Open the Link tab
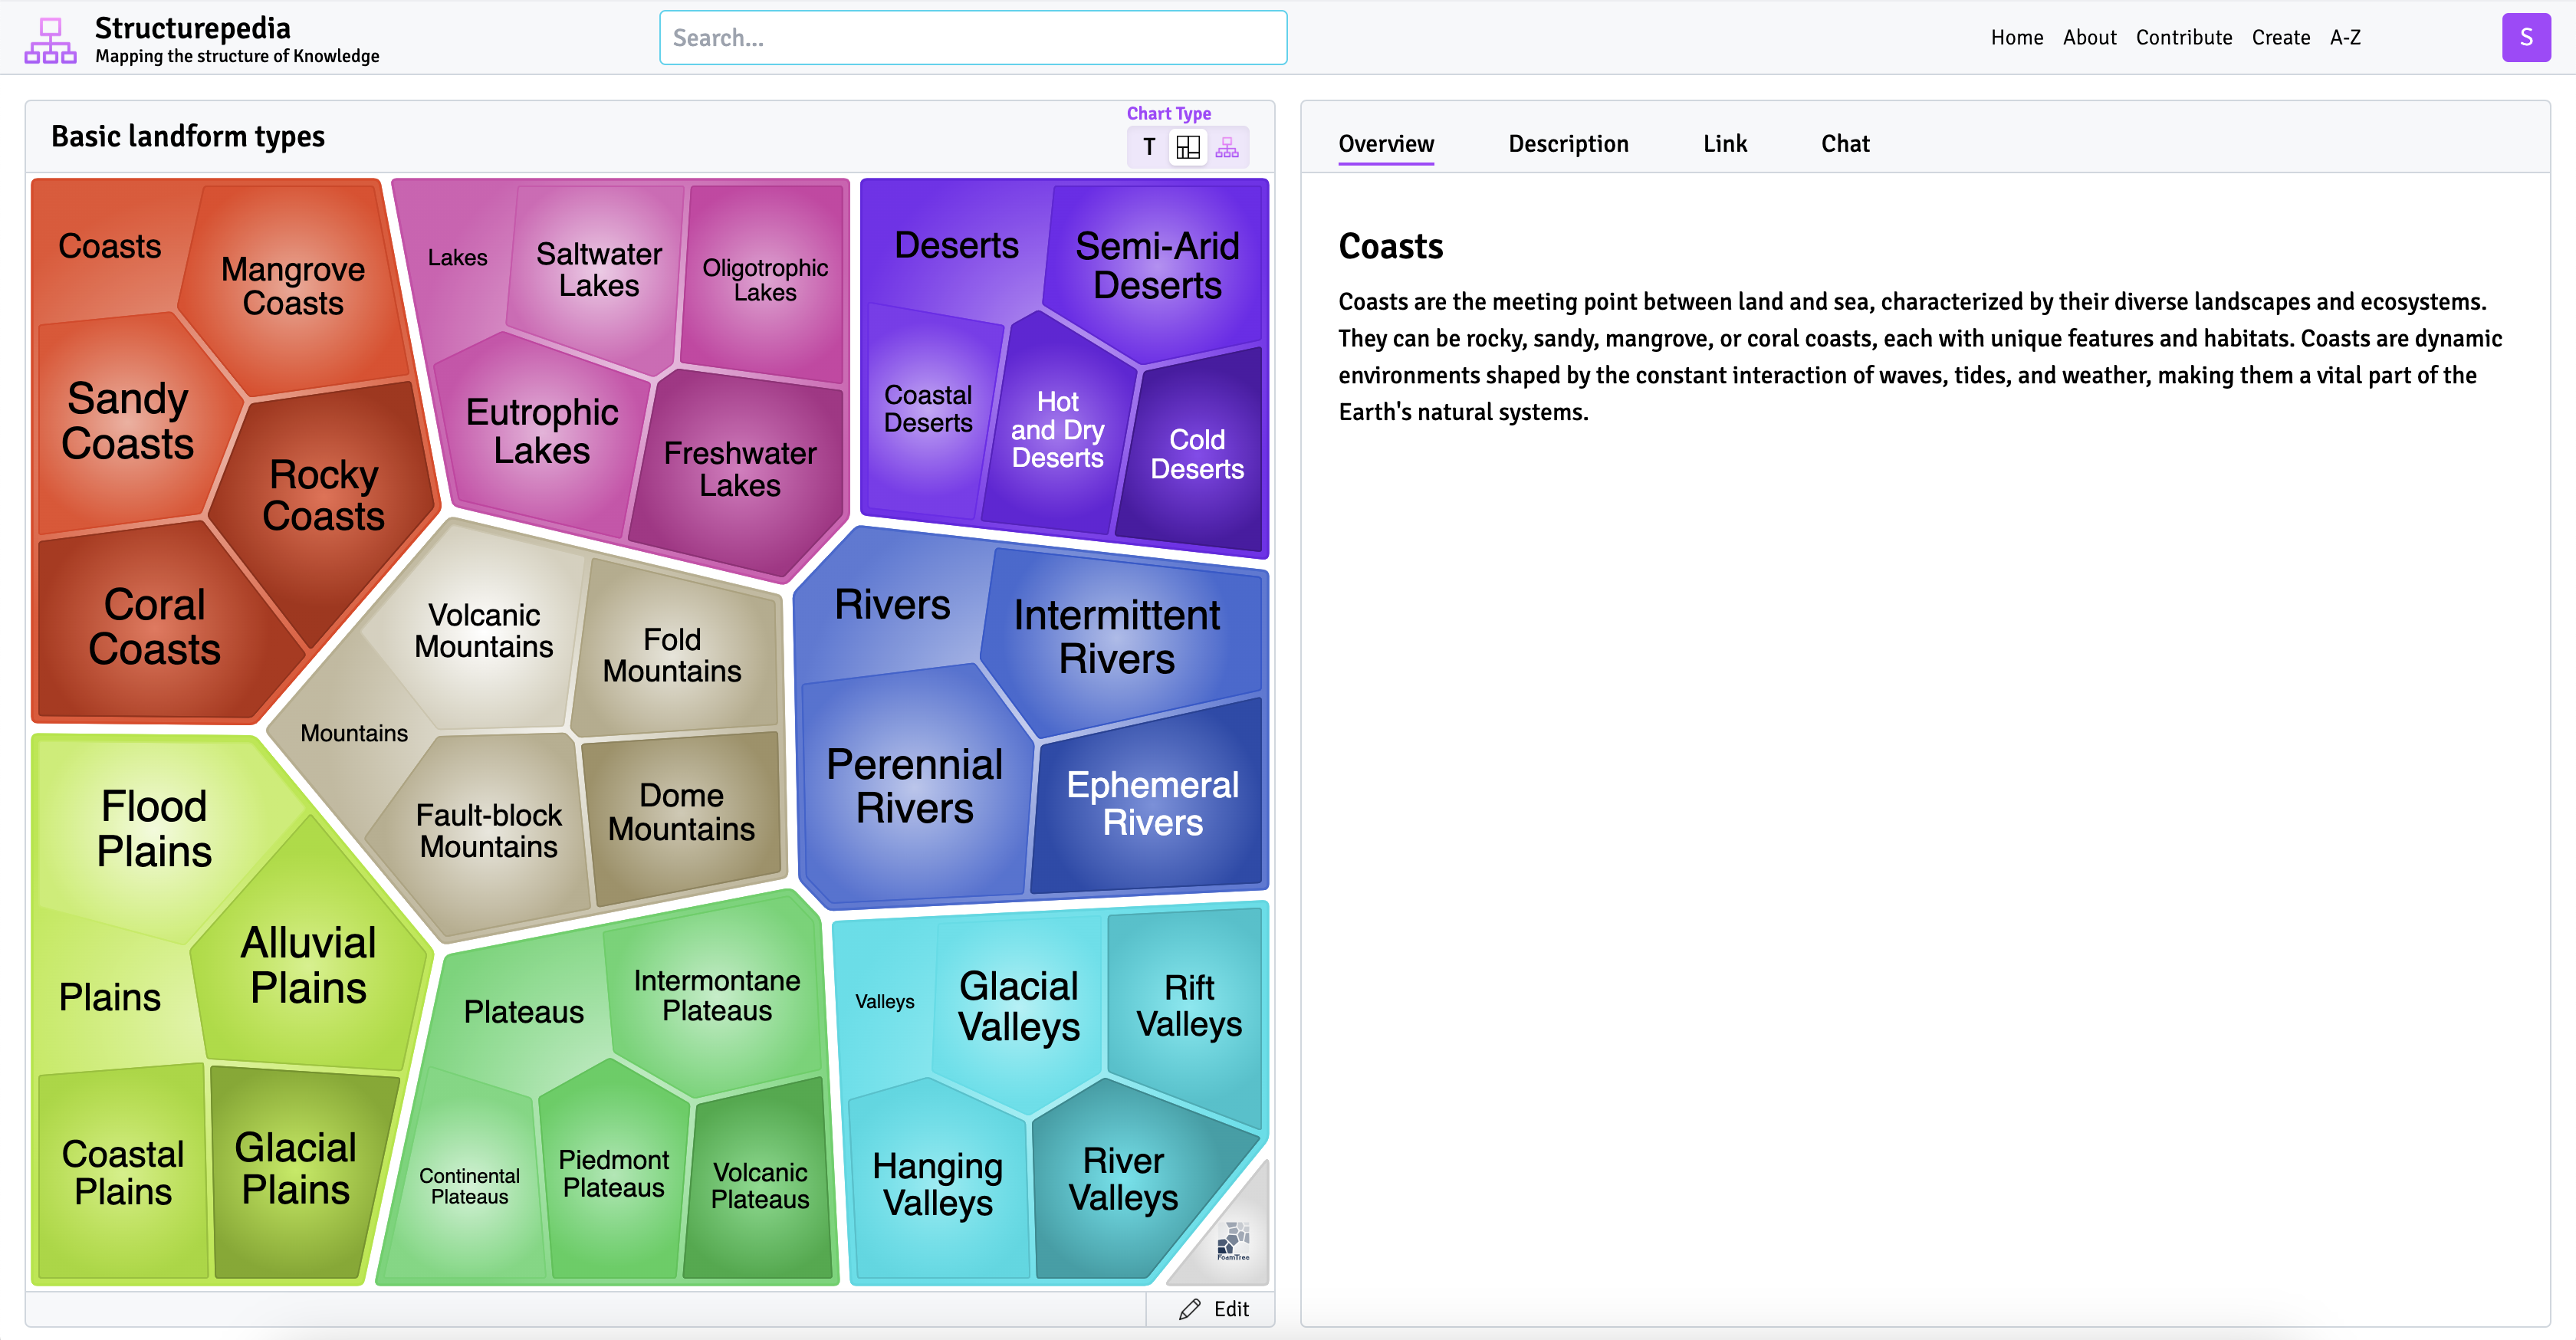 1725,144
